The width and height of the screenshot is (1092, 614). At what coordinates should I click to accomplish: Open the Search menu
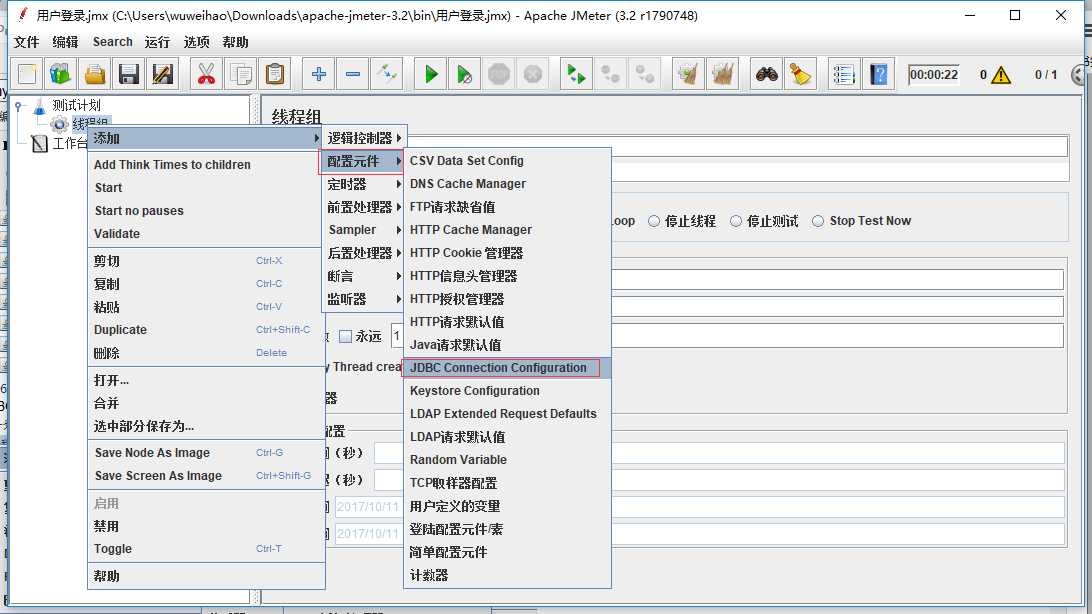point(112,42)
